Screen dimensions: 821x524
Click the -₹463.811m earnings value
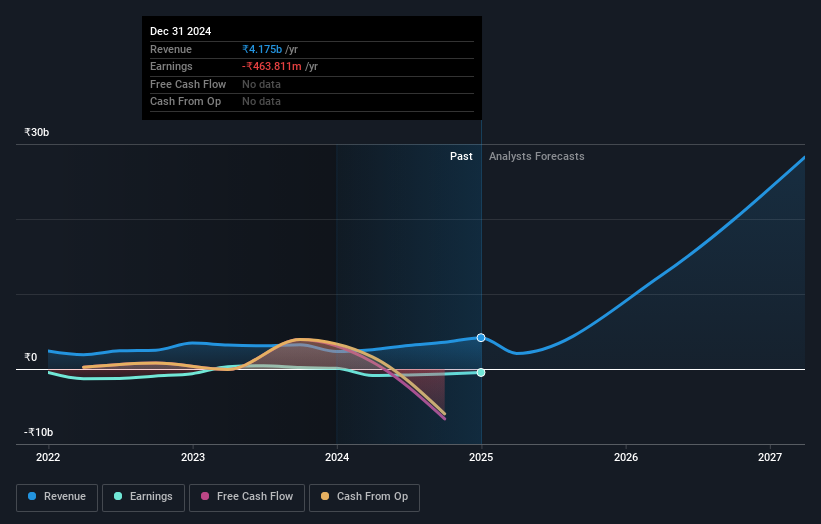[272, 66]
